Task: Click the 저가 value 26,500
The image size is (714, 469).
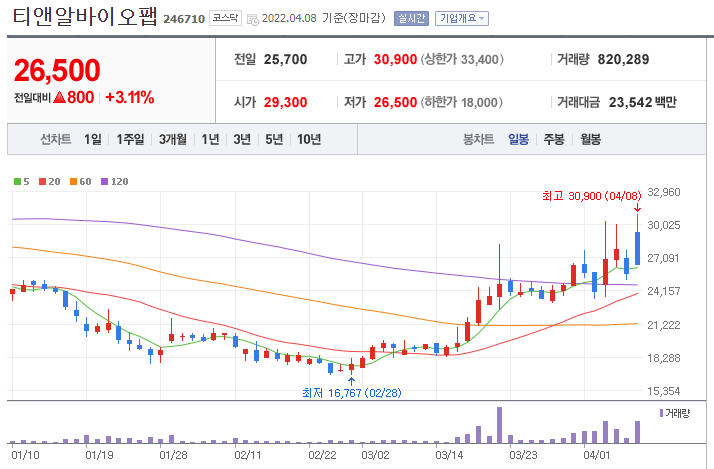Action: point(395,102)
